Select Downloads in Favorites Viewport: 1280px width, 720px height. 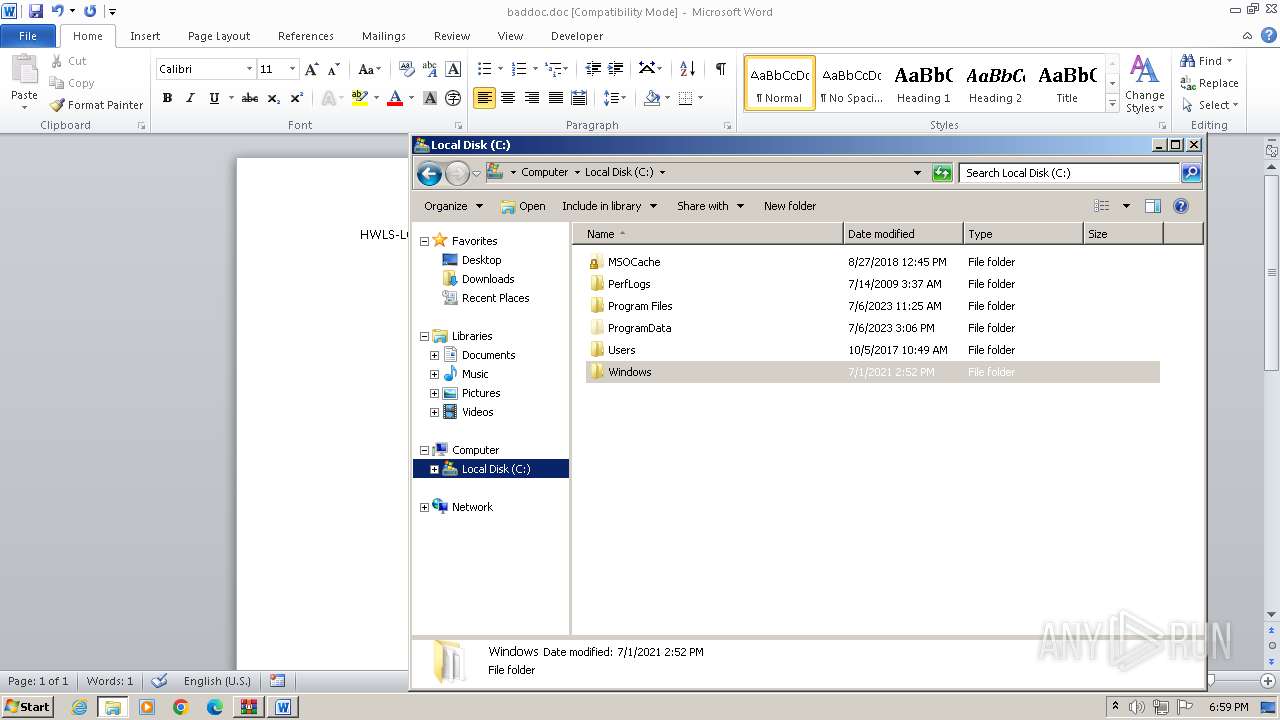pos(488,279)
